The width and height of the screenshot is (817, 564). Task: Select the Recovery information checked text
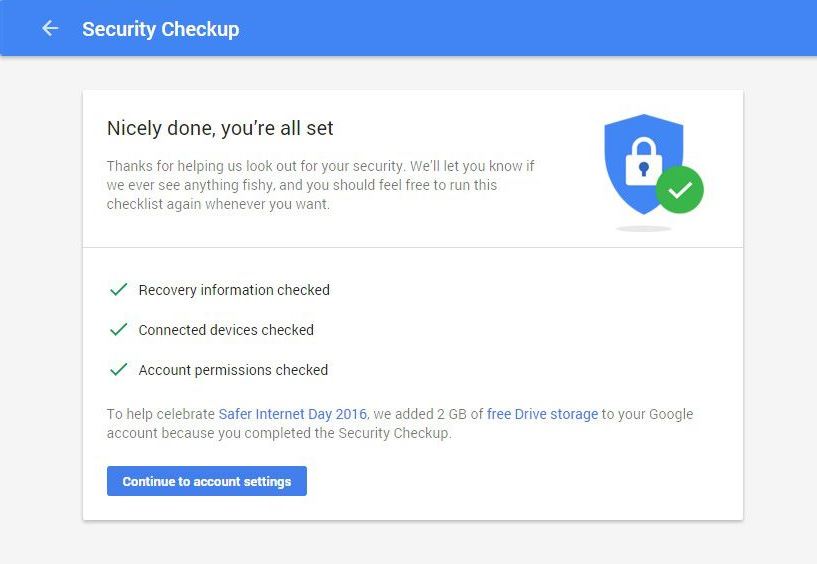coord(234,290)
